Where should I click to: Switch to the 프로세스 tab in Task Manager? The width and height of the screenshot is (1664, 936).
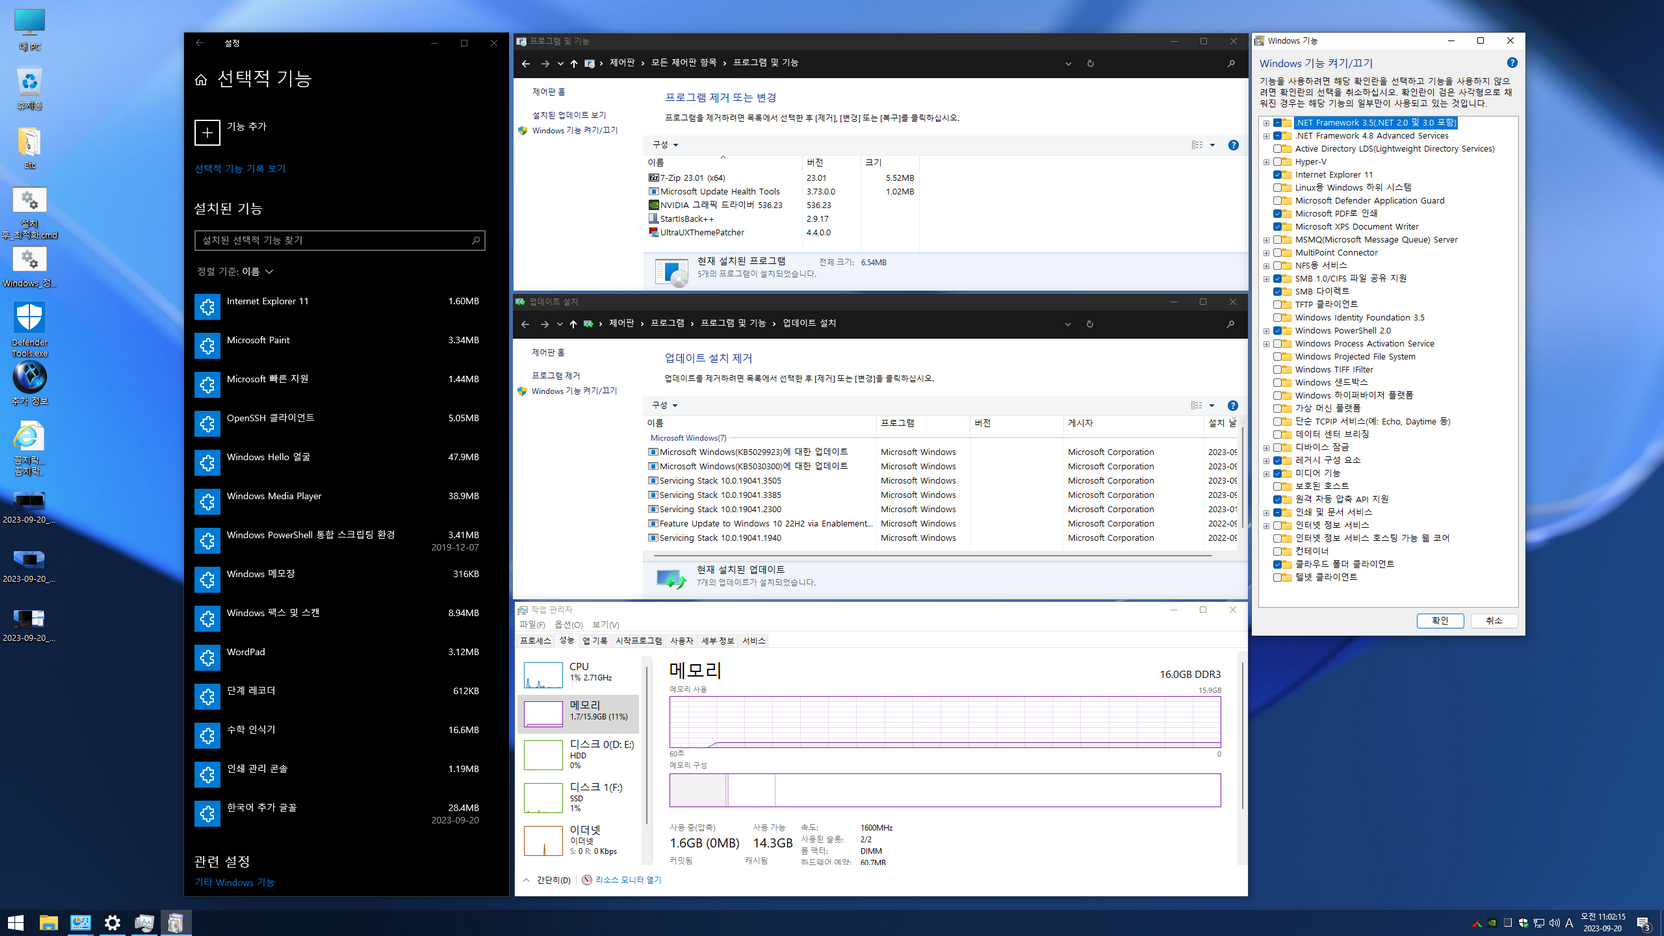(x=535, y=641)
